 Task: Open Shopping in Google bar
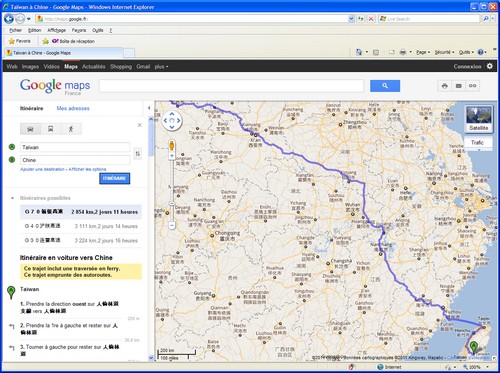pyautogui.click(x=121, y=66)
